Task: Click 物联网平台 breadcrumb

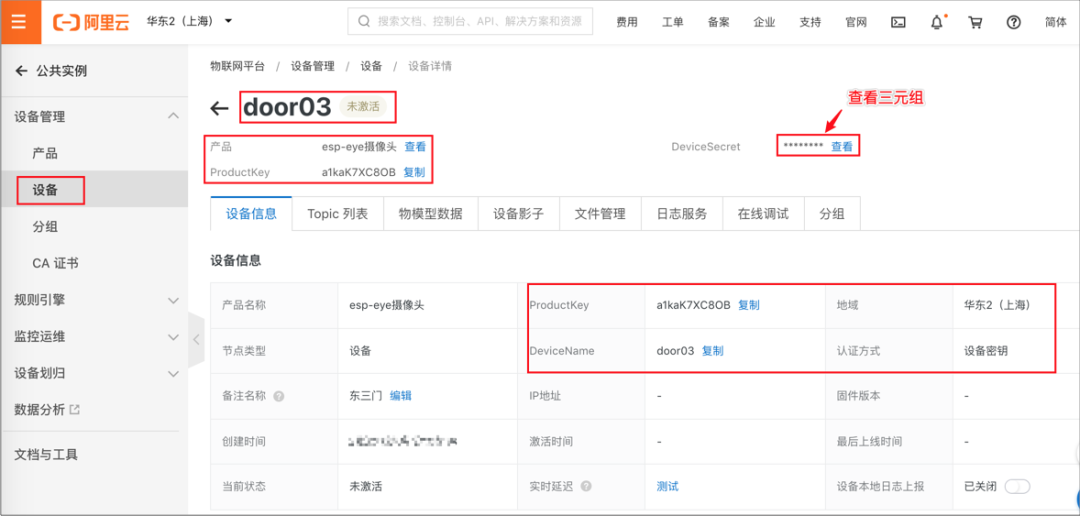Action: tap(237, 66)
